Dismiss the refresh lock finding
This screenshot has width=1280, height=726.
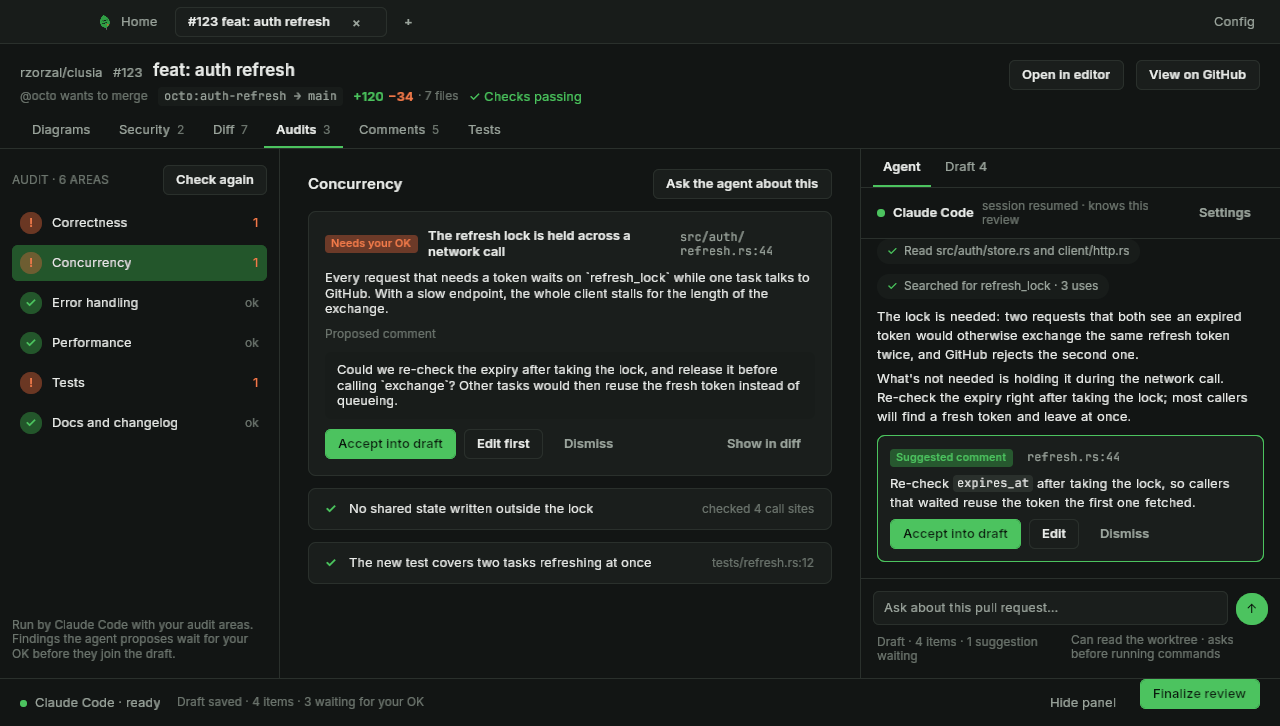[x=588, y=444]
